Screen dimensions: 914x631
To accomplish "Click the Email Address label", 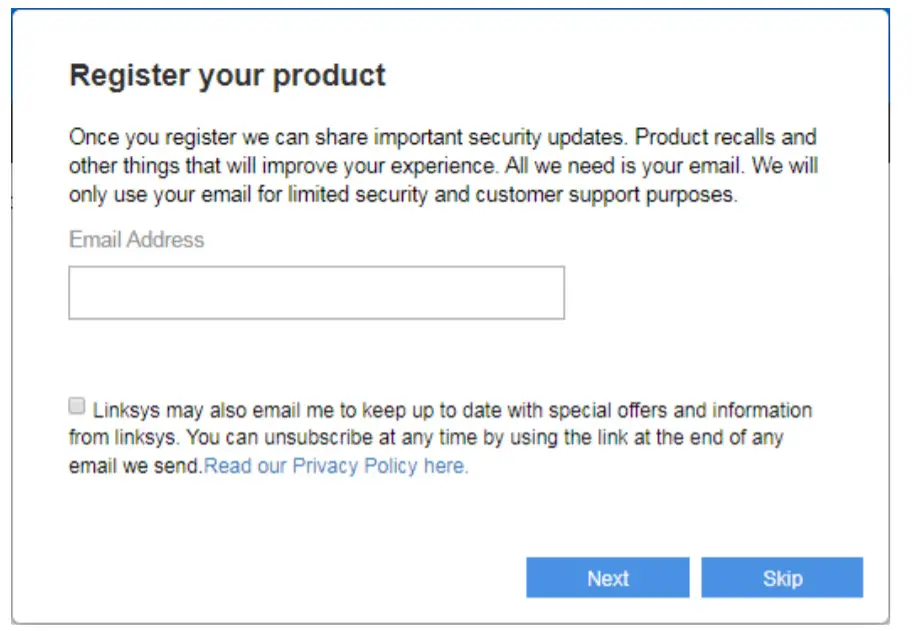I will pyautogui.click(x=134, y=240).
